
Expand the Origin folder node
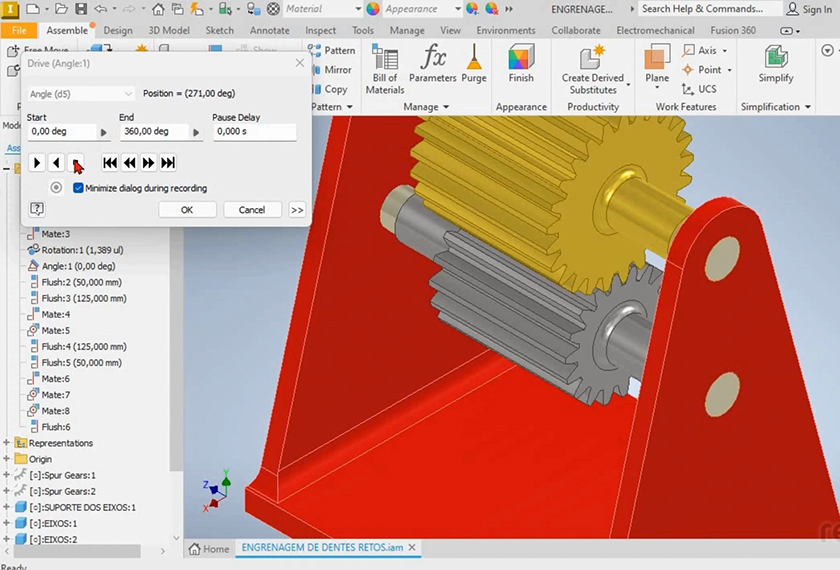pyautogui.click(x=7, y=459)
